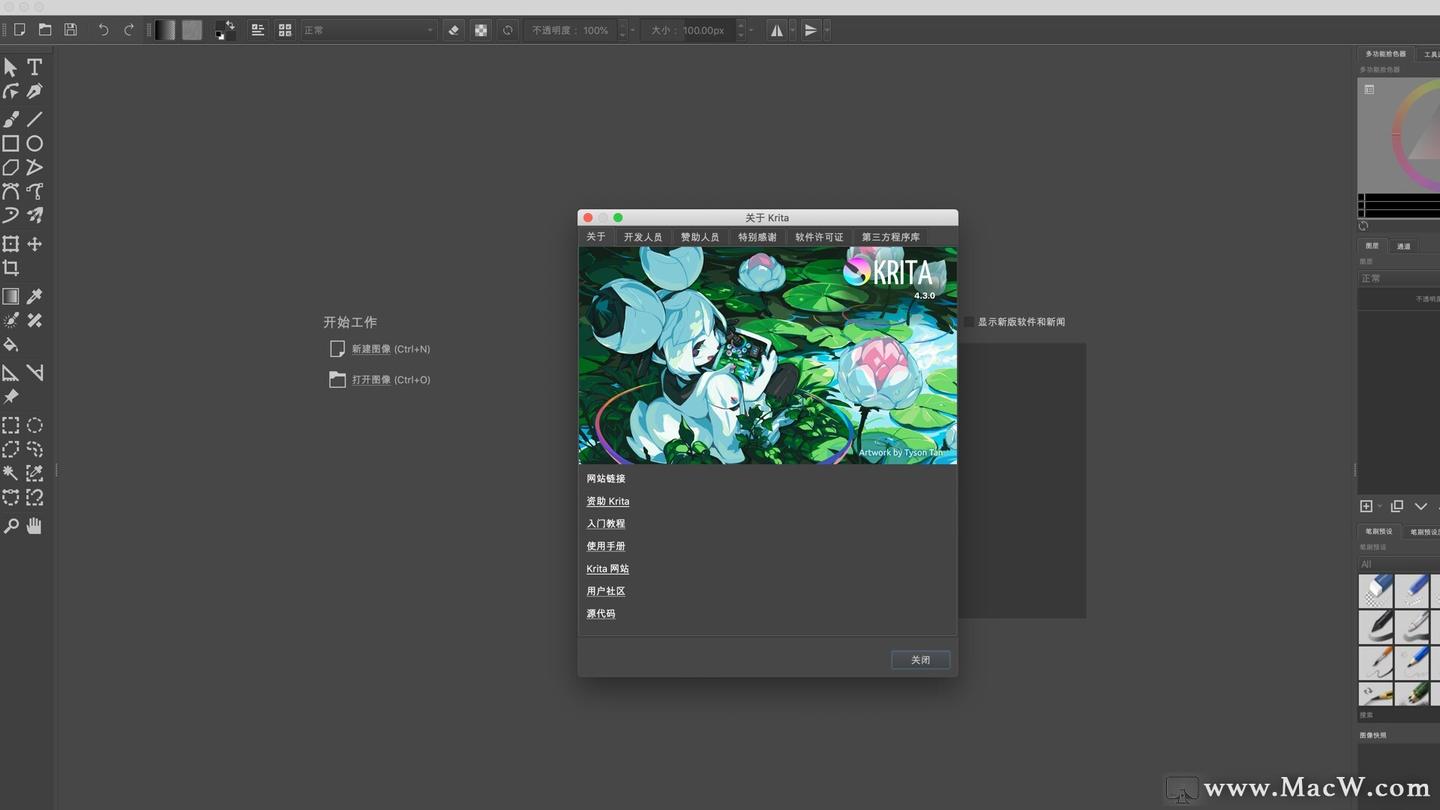Open the brush presets chooser grid icon
1440x810 pixels.
(x=285, y=30)
